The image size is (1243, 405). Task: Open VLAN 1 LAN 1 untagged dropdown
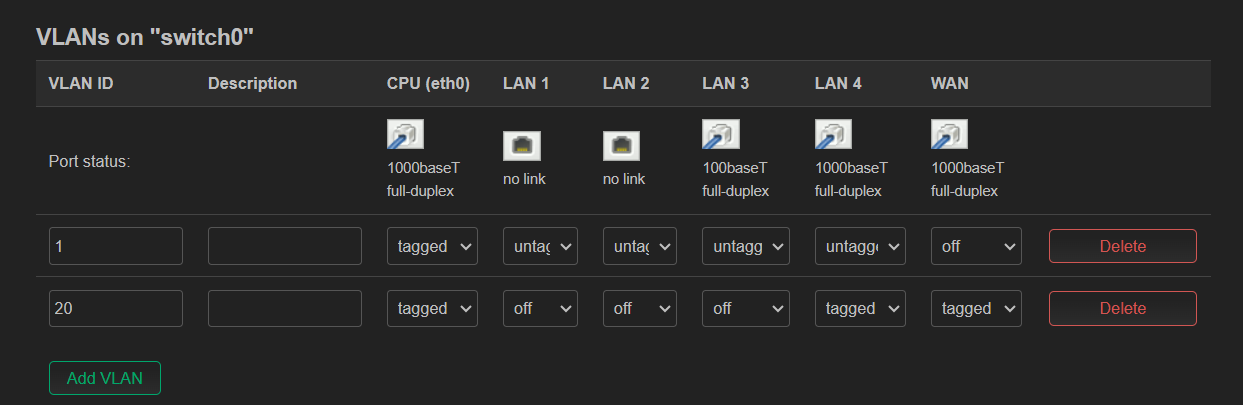coord(540,246)
